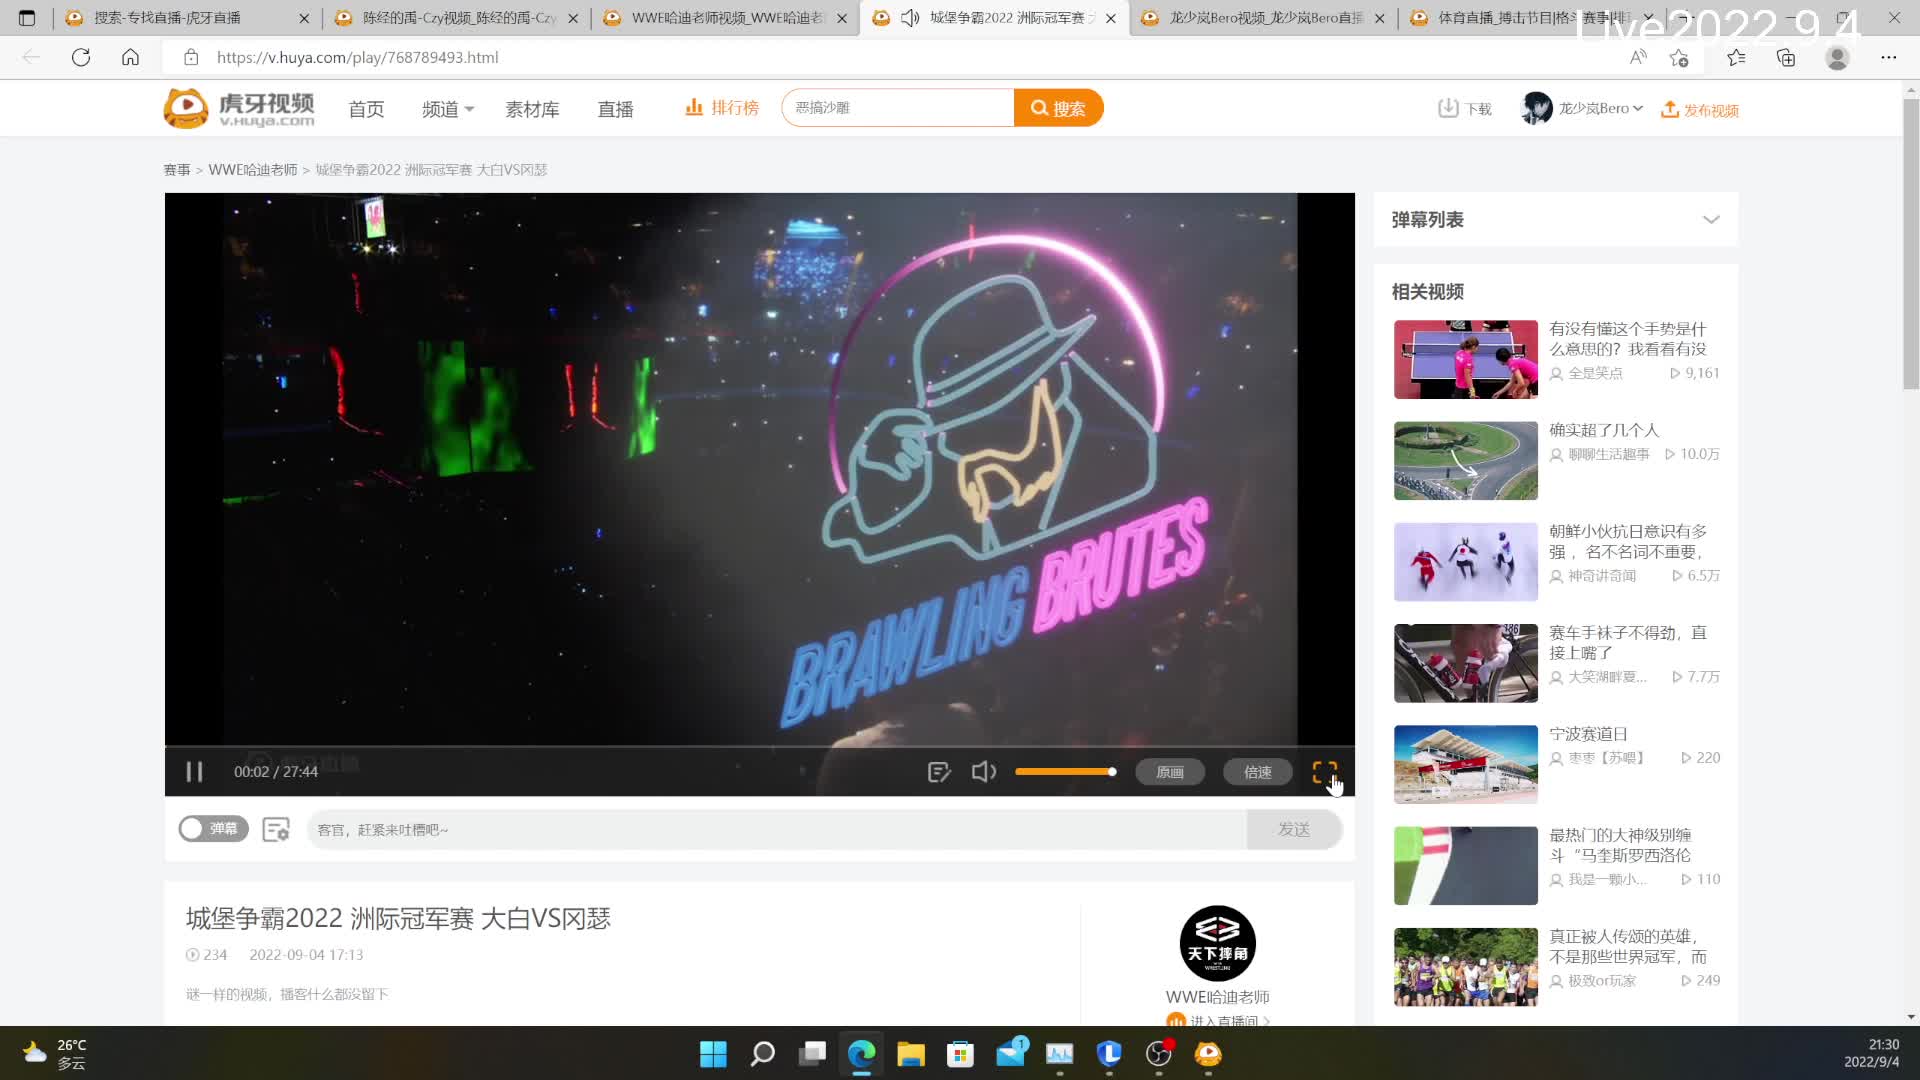Refresh the browser page
The image size is (1920, 1080).
click(x=81, y=57)
